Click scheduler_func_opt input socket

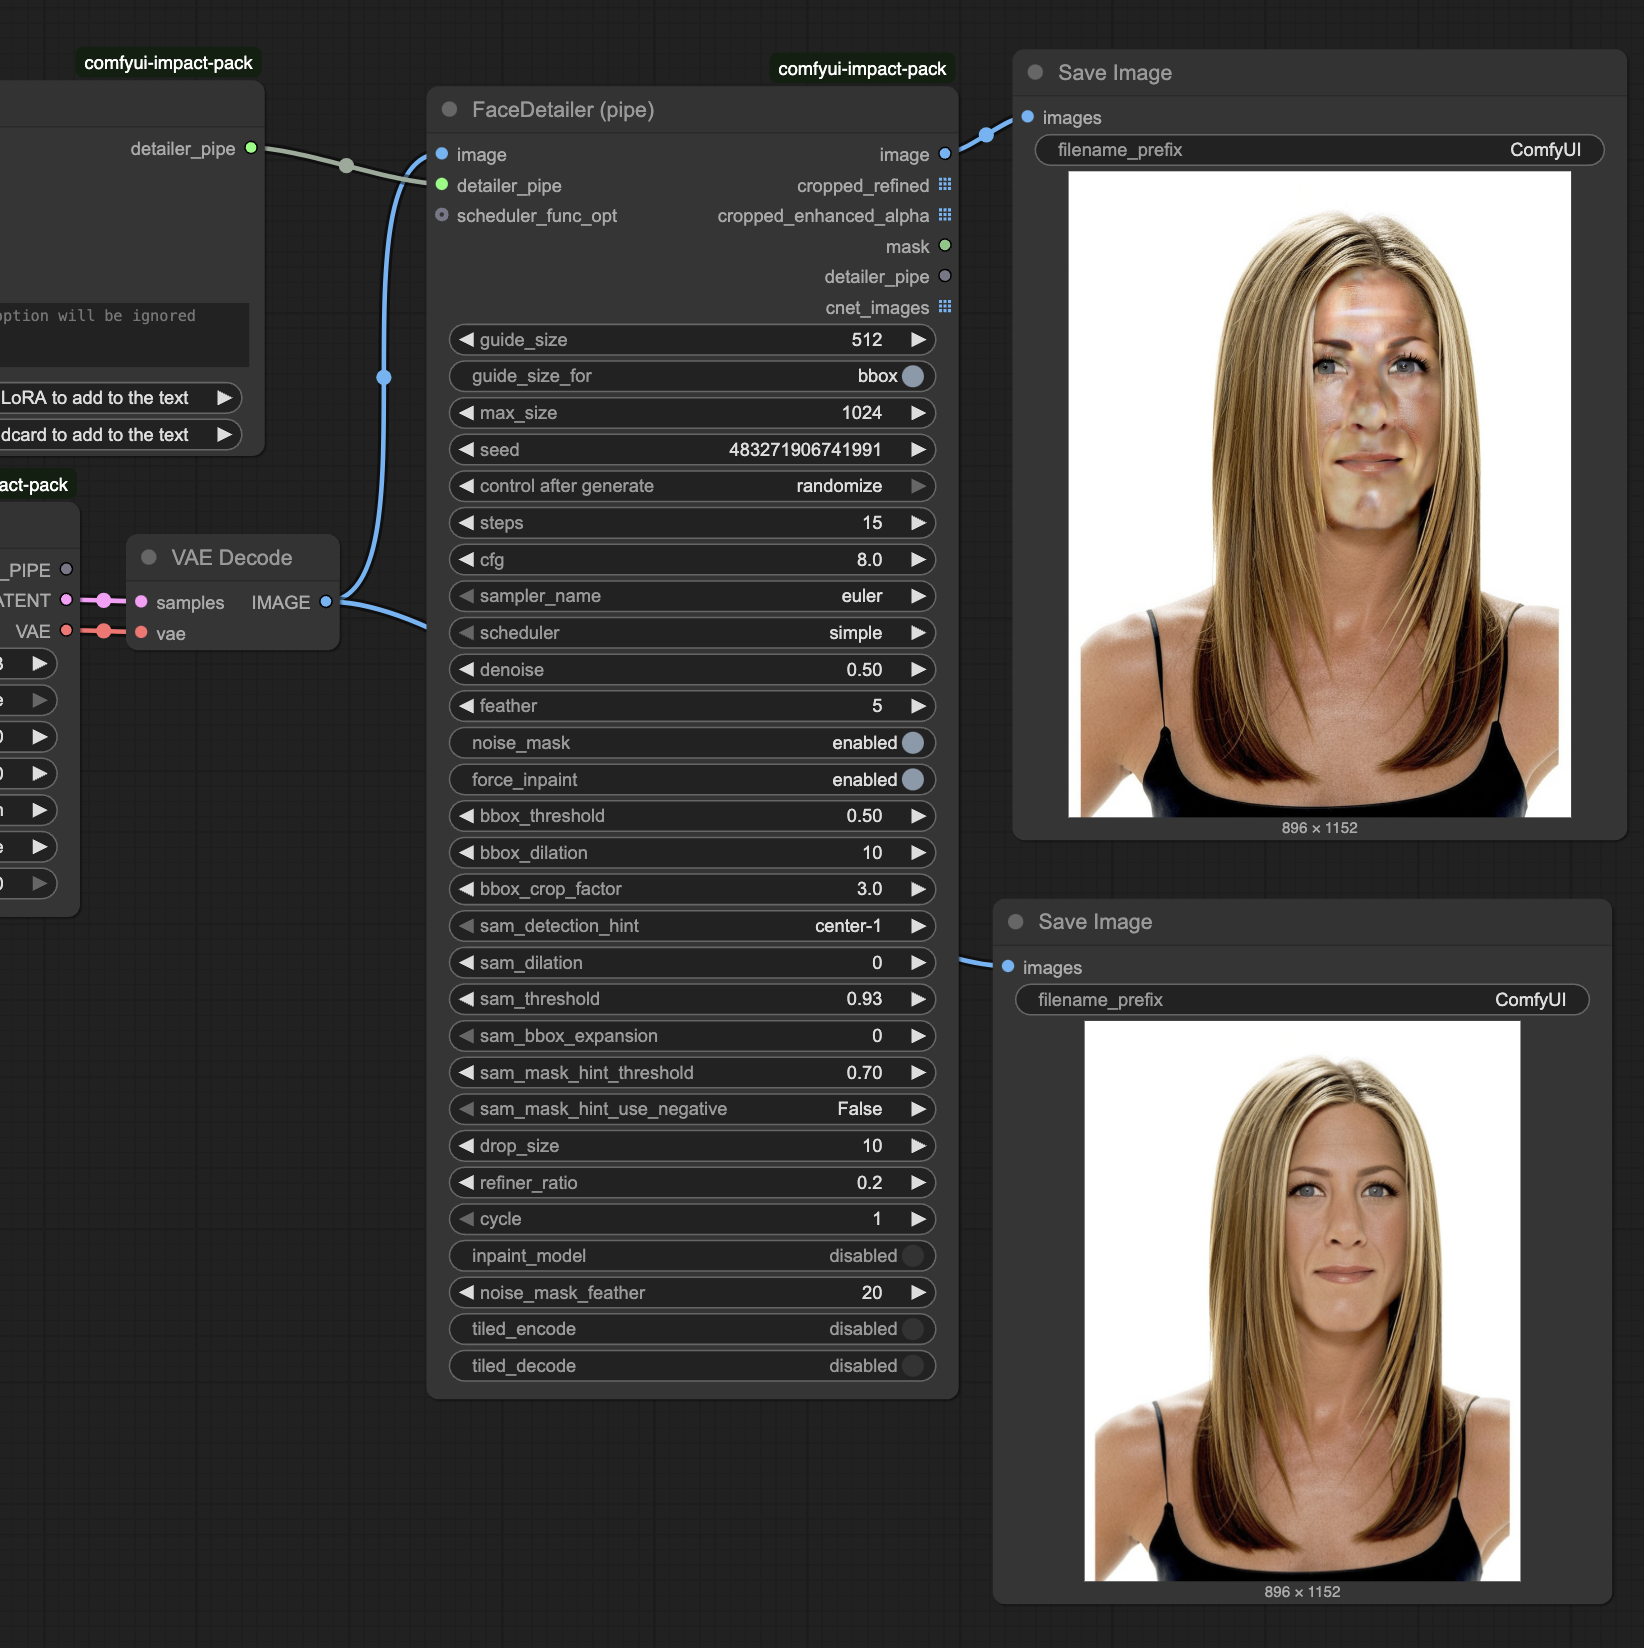pos(442,215)
